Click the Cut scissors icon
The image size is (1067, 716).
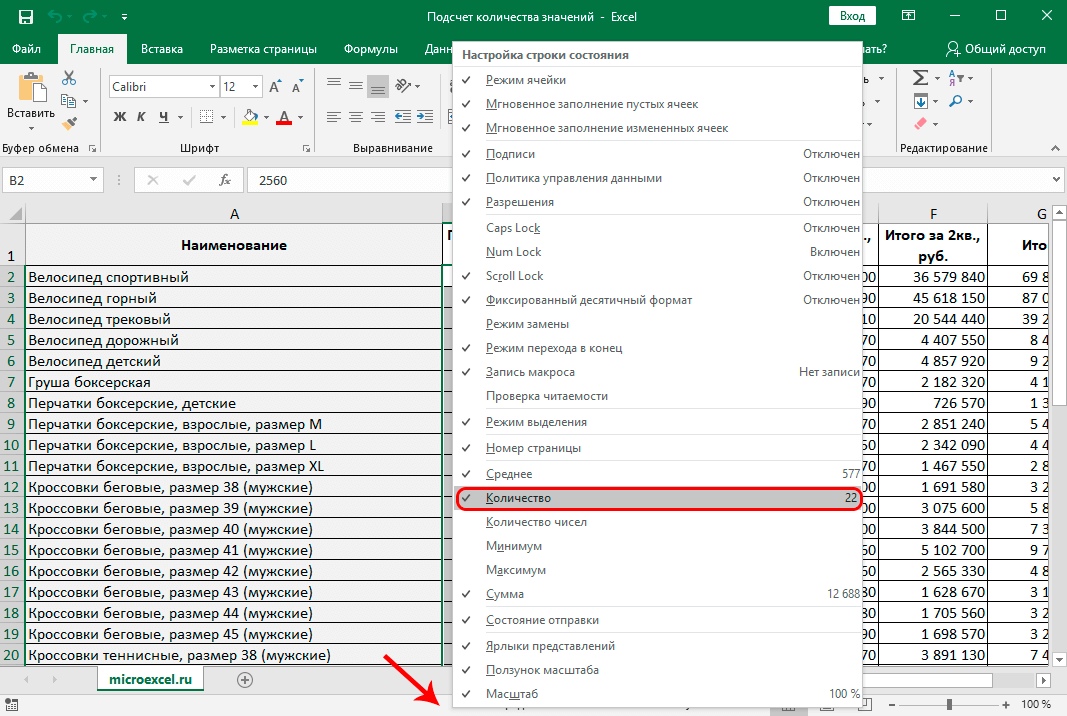click(69, 78)
